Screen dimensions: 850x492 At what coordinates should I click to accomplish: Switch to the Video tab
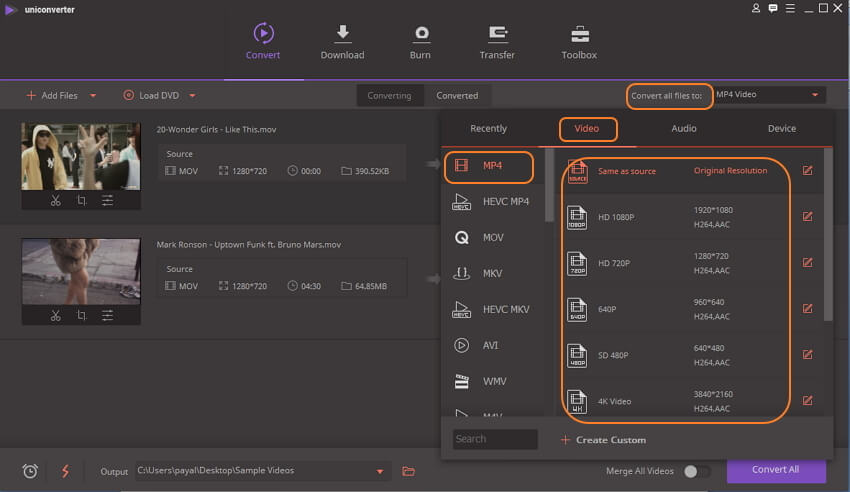tap(587, 128)
